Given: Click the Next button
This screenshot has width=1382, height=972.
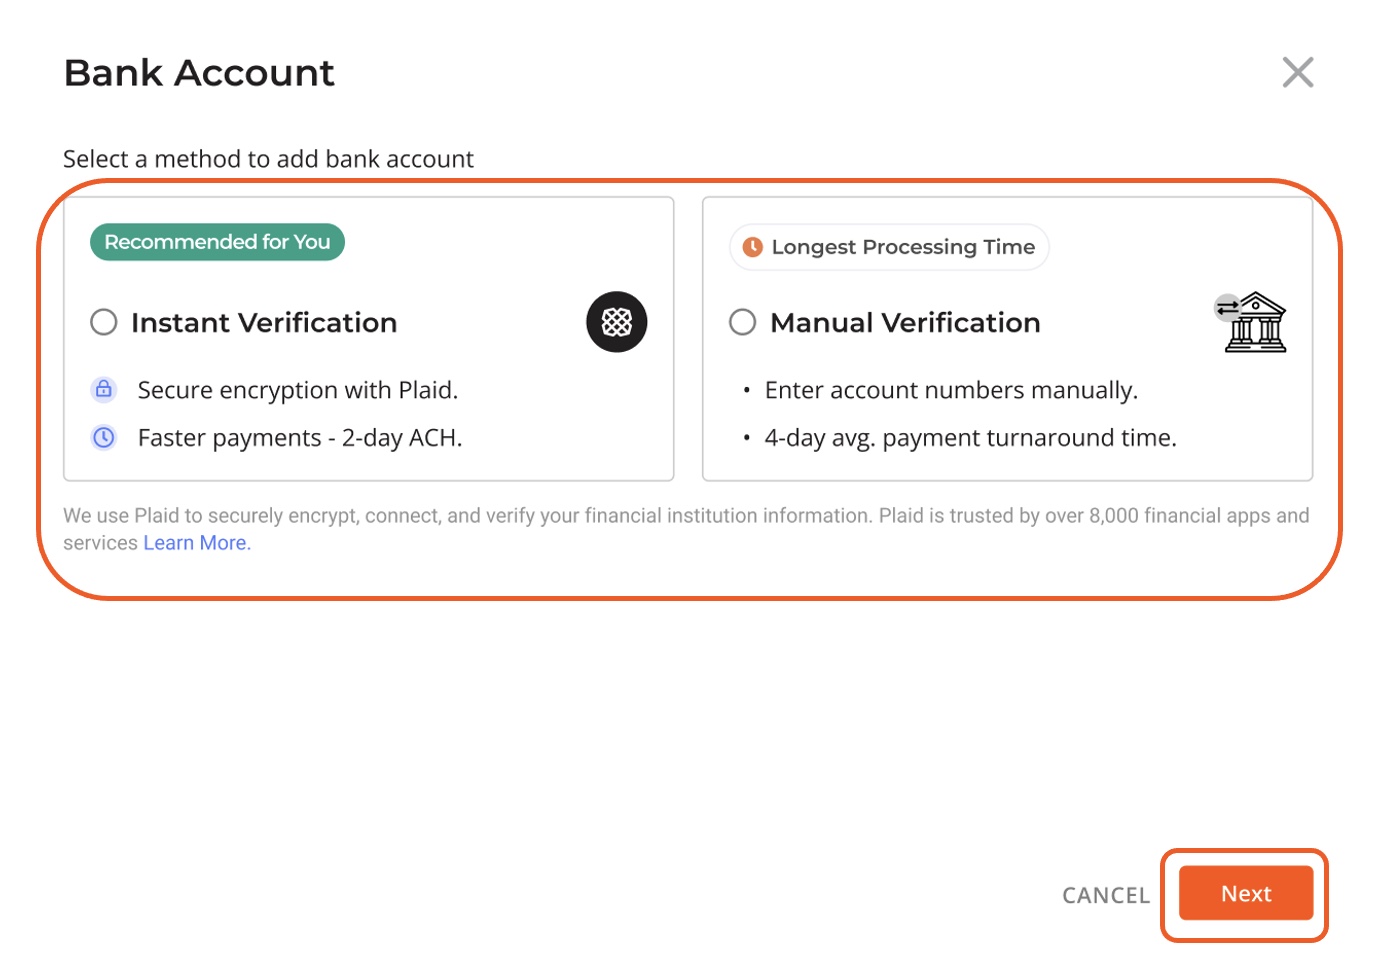Looking at the screenshot, I should tap(1246, 893).
